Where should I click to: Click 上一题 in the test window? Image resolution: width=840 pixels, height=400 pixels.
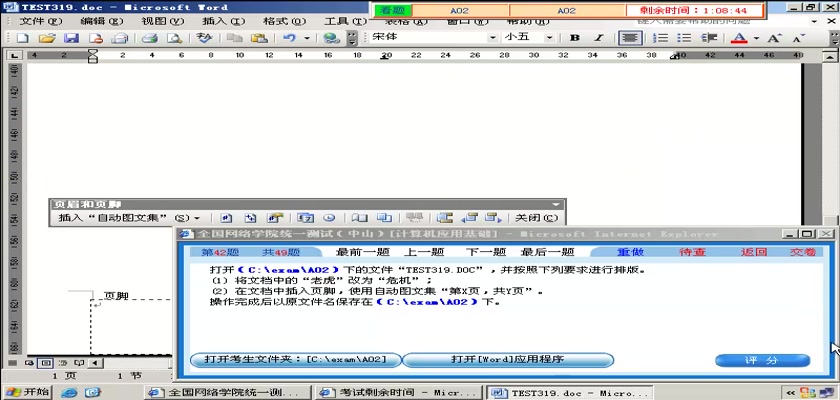[x=423, y=252]
